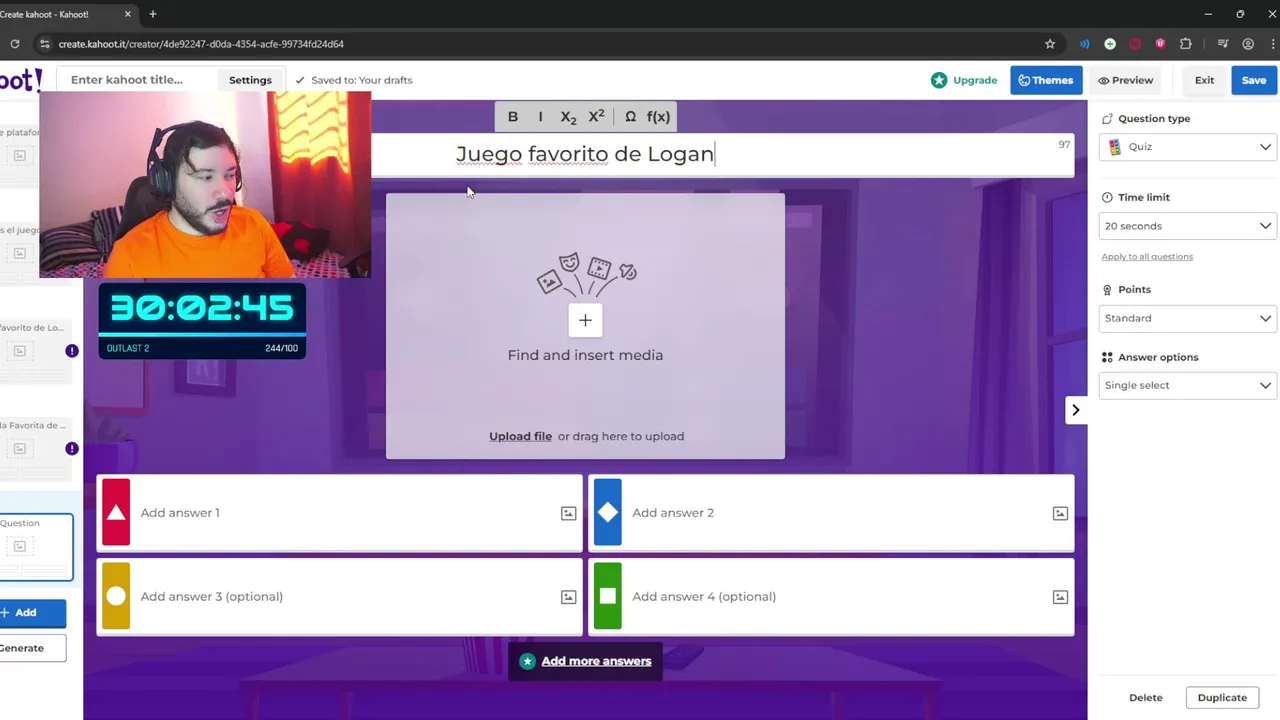Save the kahoot
The height and width of the screenshot is (720, 1280).
tap(1254, 80)
